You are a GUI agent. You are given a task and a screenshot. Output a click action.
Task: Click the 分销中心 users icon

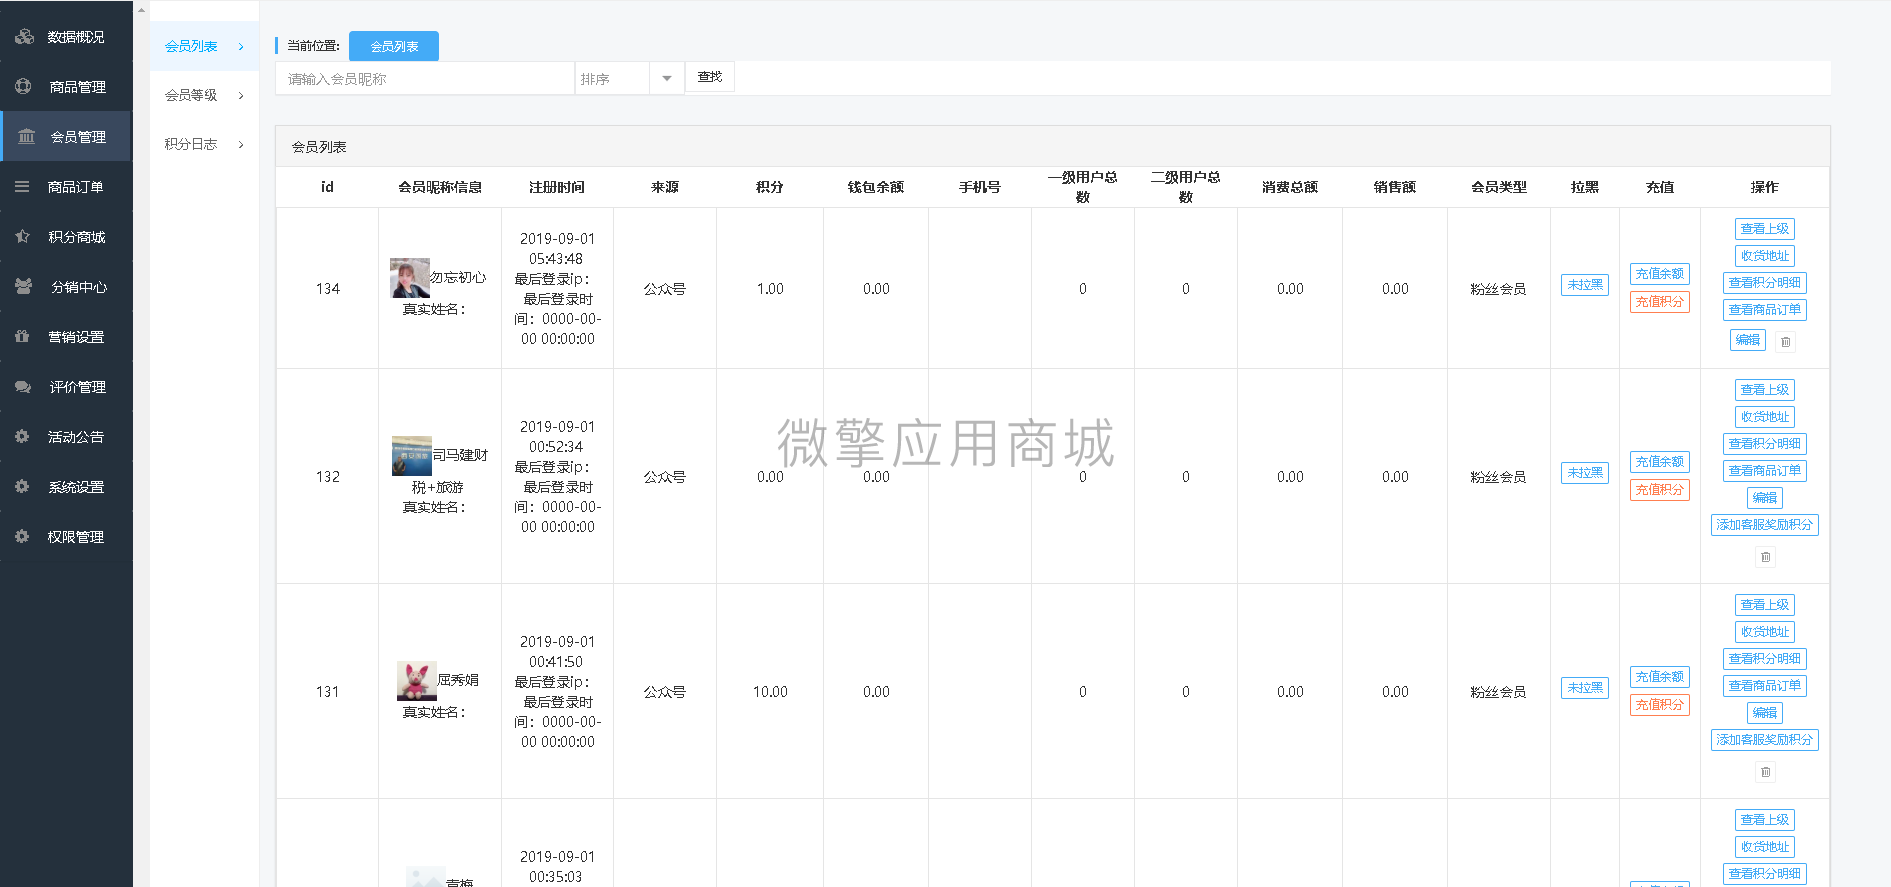tap(23, 287)
